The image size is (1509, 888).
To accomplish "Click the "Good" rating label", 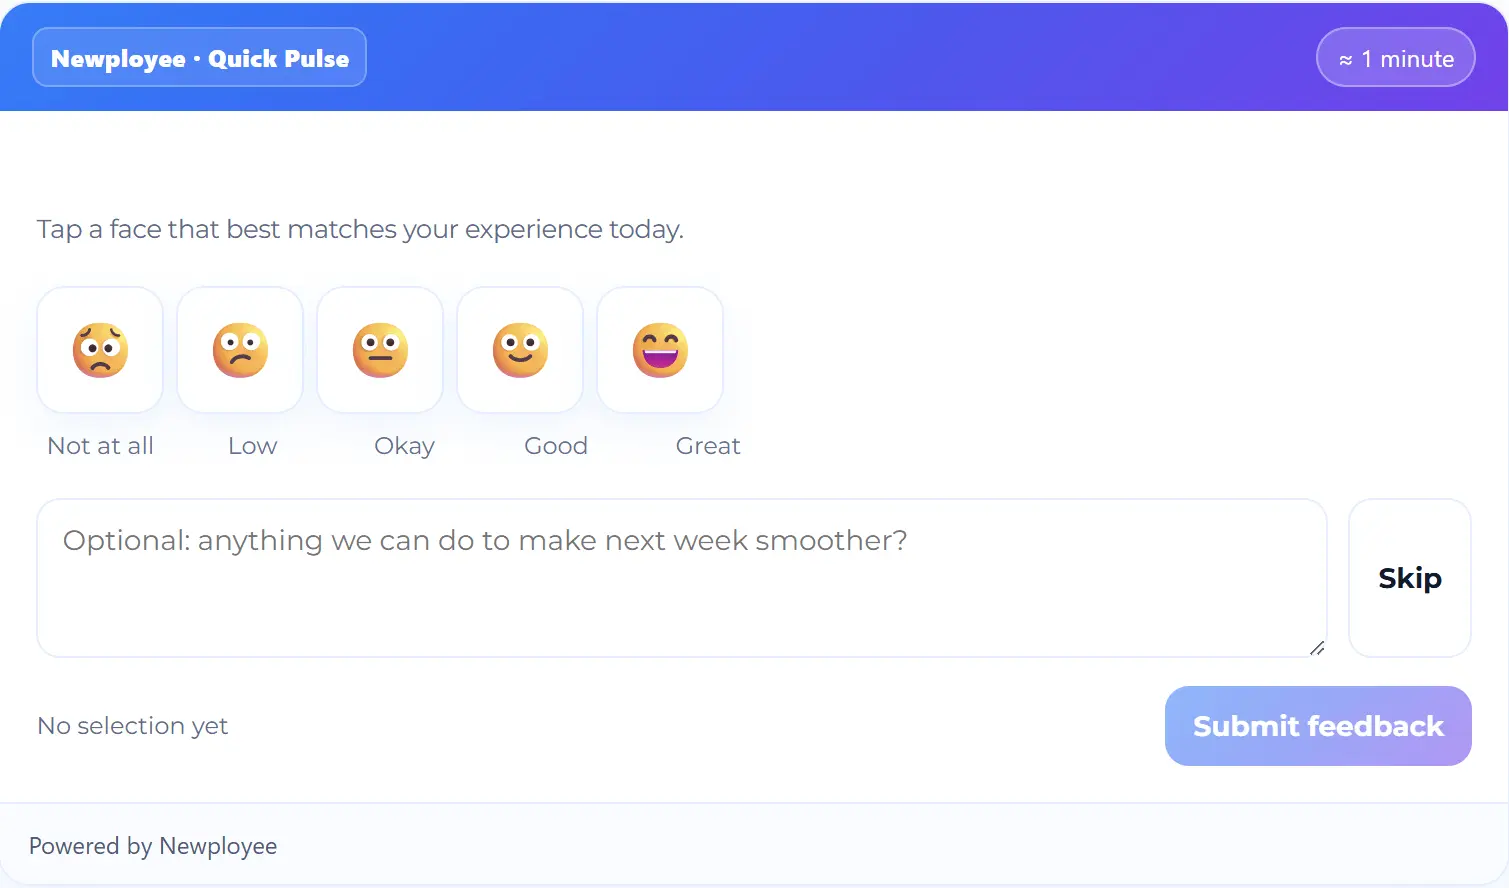I will (x=556, y=446).
